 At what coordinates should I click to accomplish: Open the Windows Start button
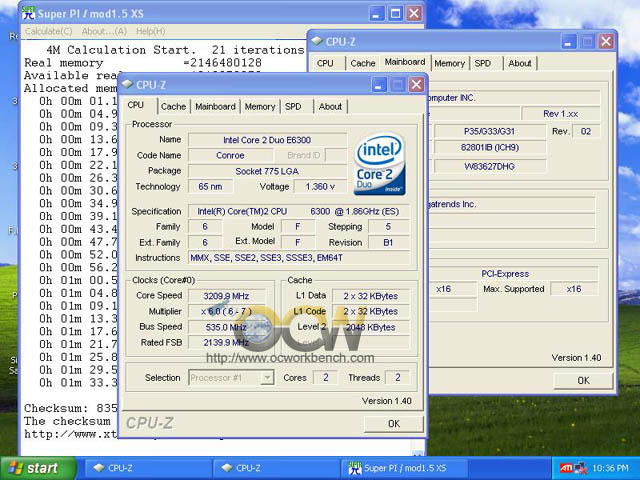click(38, 468)
